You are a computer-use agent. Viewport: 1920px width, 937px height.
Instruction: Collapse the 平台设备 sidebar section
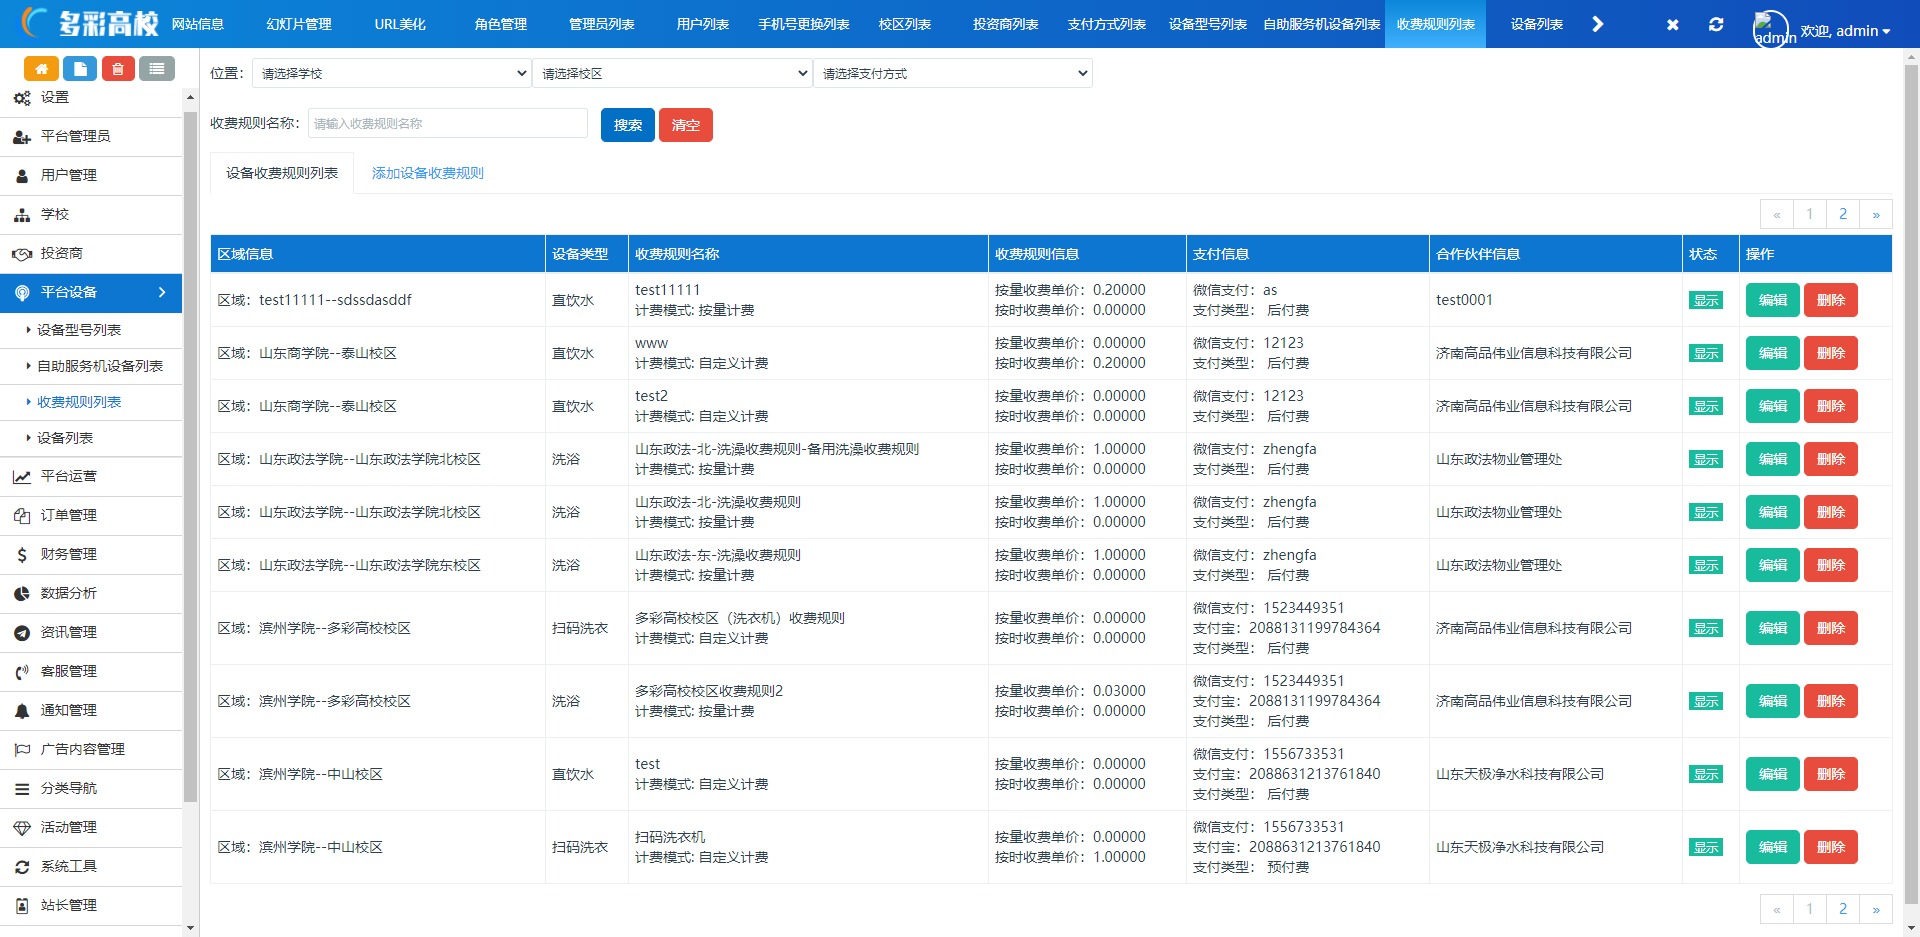[91, 292]
